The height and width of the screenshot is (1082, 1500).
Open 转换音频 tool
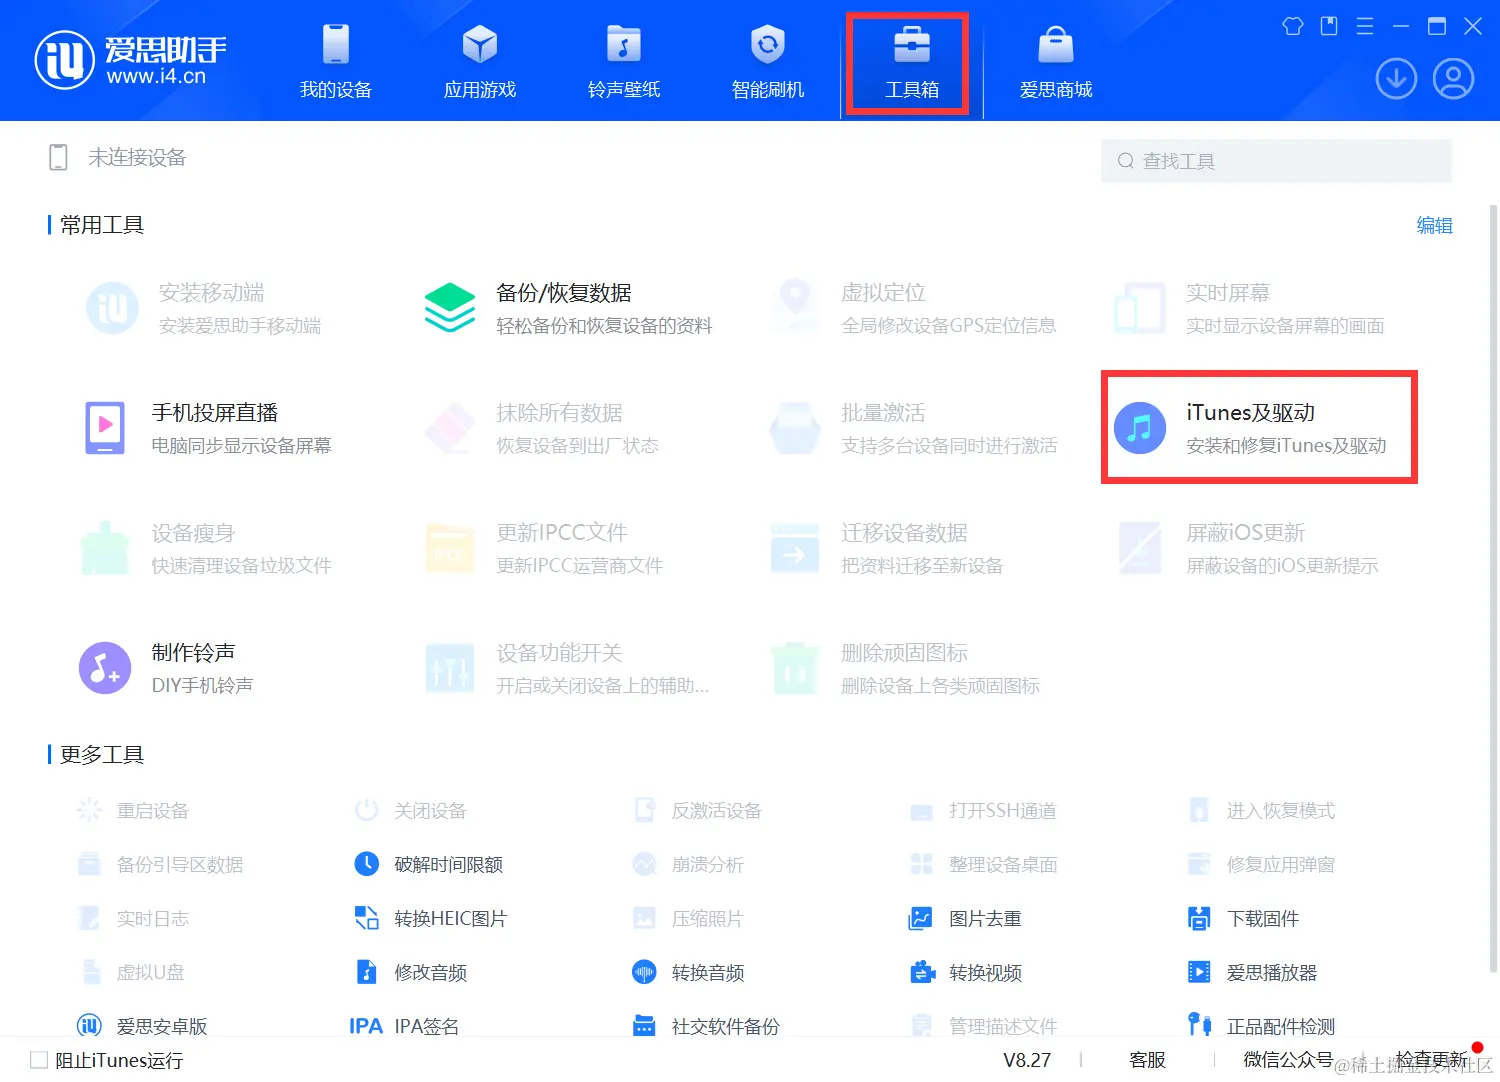[x=688, y=972]
